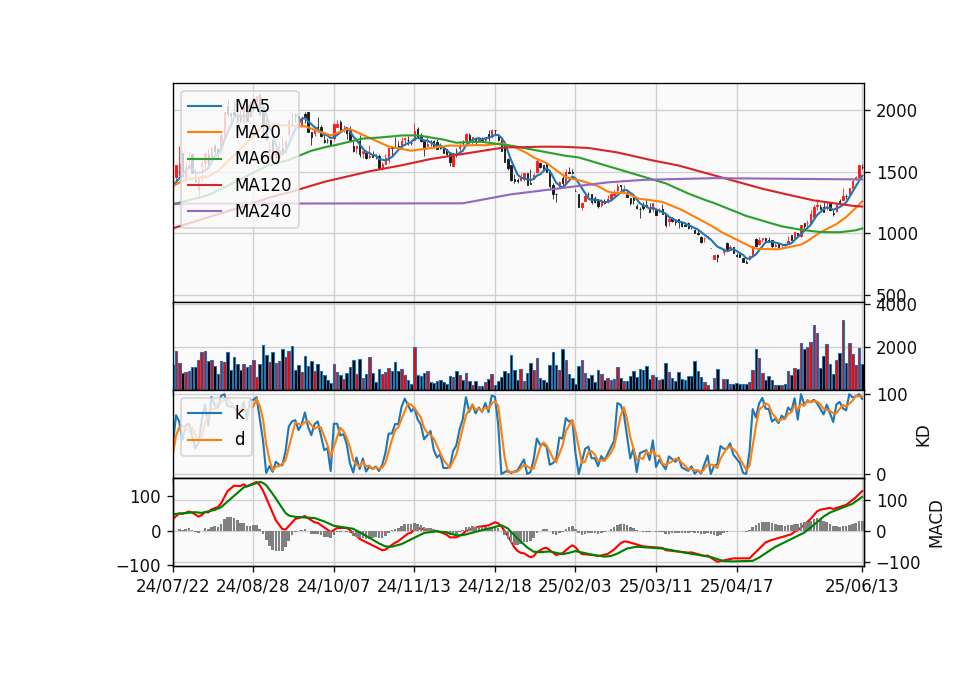
Task: Click the 1500 price axis tick label
Action: click(x=896, y=173)
